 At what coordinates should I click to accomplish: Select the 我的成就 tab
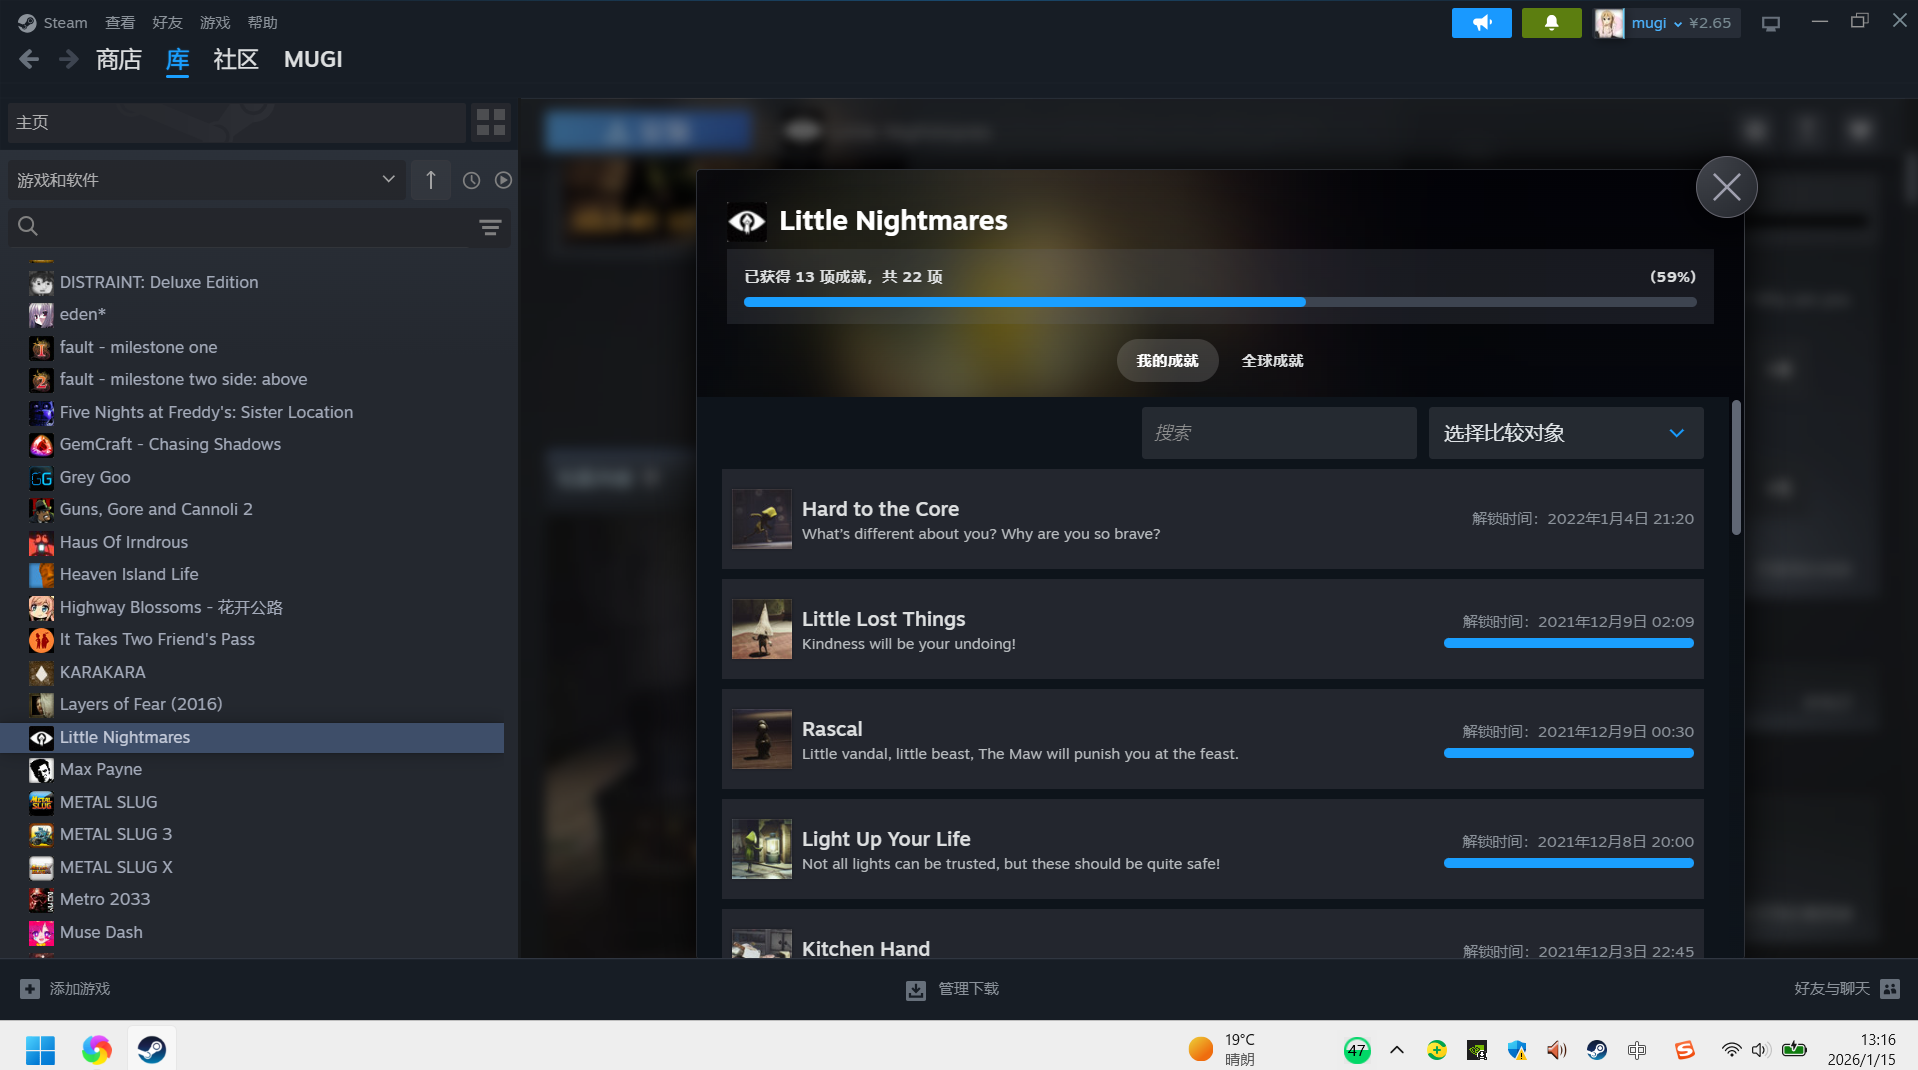click(1167, 361)
